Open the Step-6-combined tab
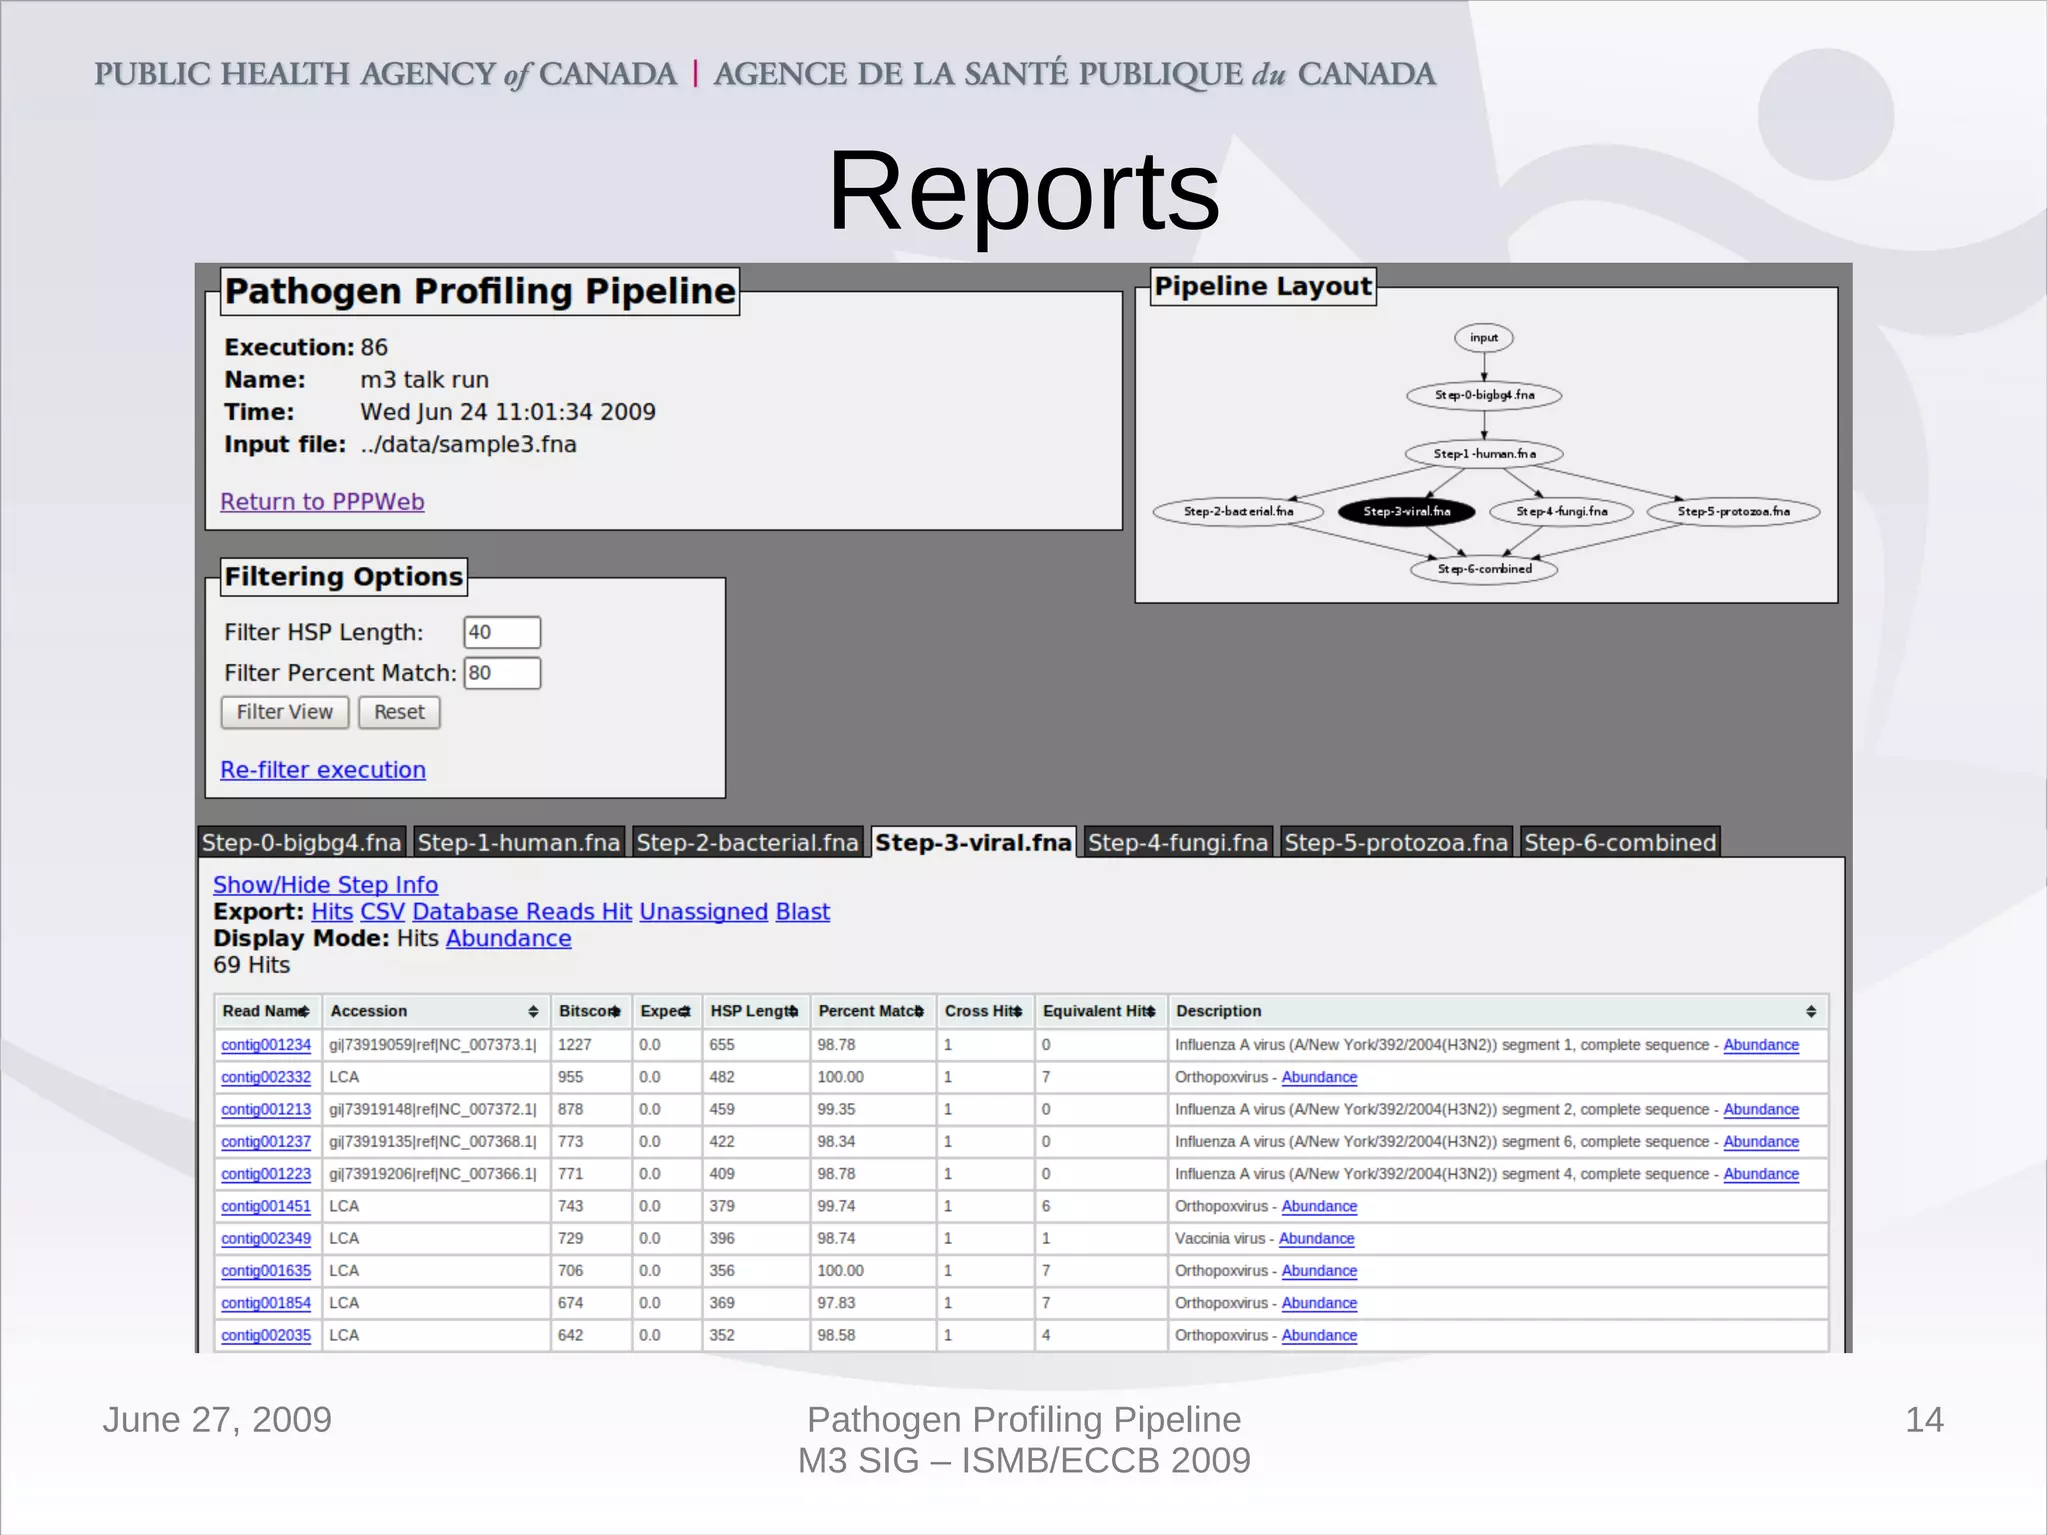The width and height of the screenshot is (2048, 1535). (1620, 843)
